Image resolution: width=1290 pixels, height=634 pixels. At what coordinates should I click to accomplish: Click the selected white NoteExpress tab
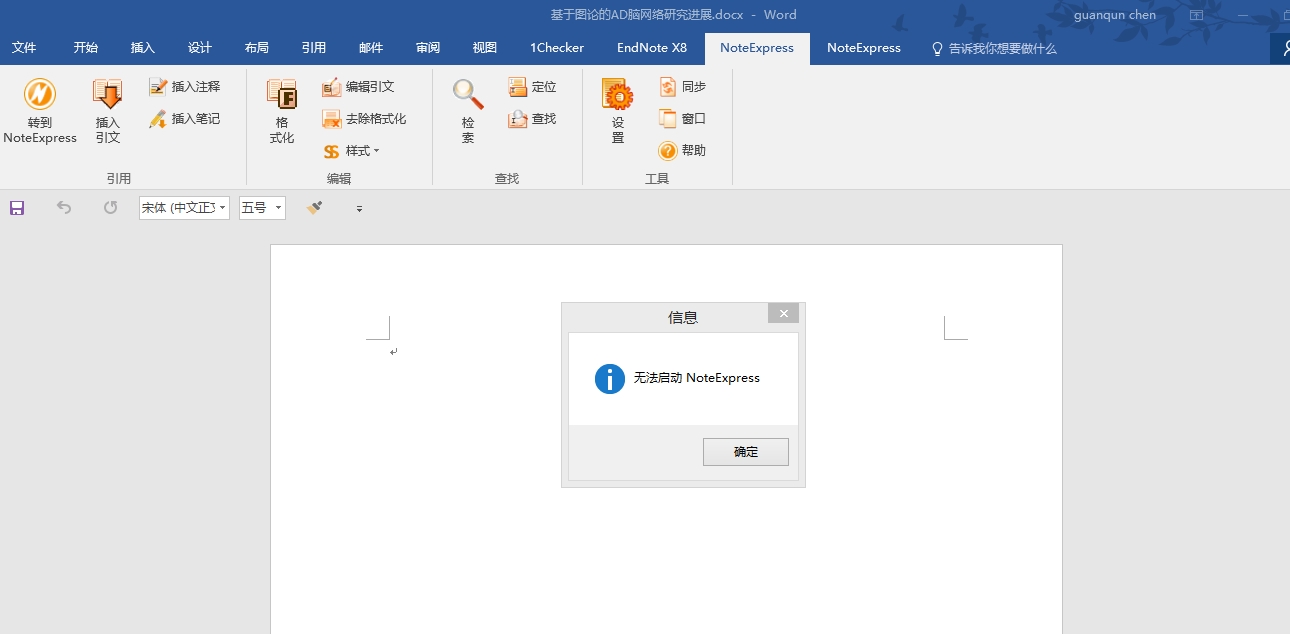click(x=757, y=48)
